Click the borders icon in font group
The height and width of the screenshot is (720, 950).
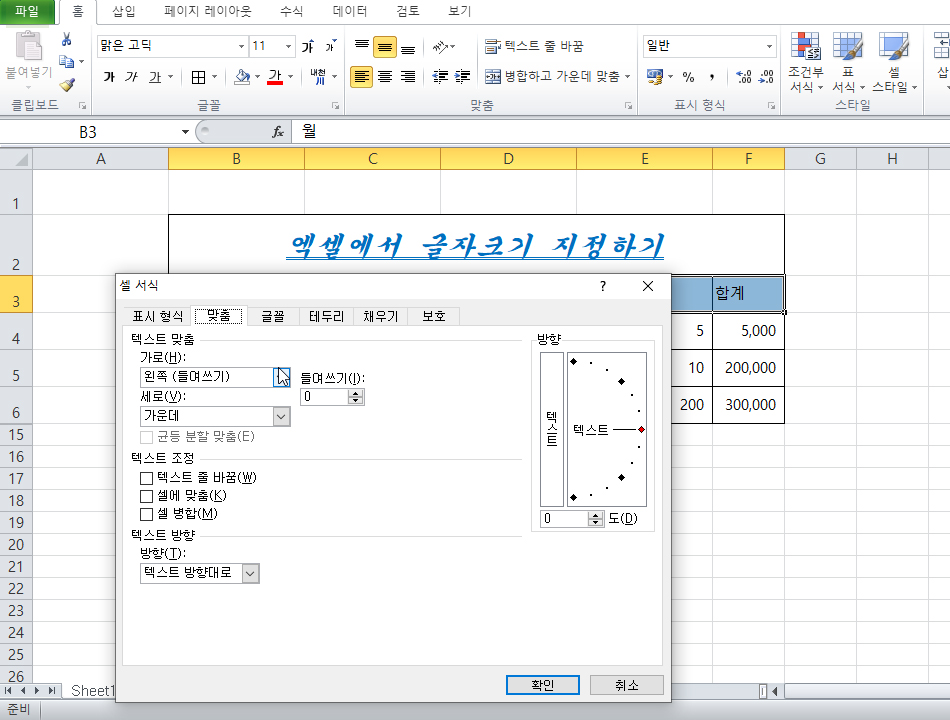point(198,77)
